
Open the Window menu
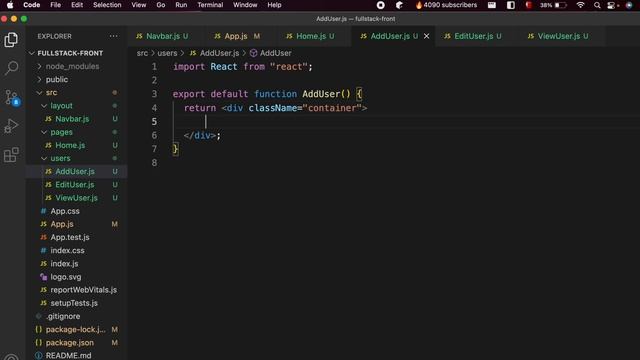point(245,5)
